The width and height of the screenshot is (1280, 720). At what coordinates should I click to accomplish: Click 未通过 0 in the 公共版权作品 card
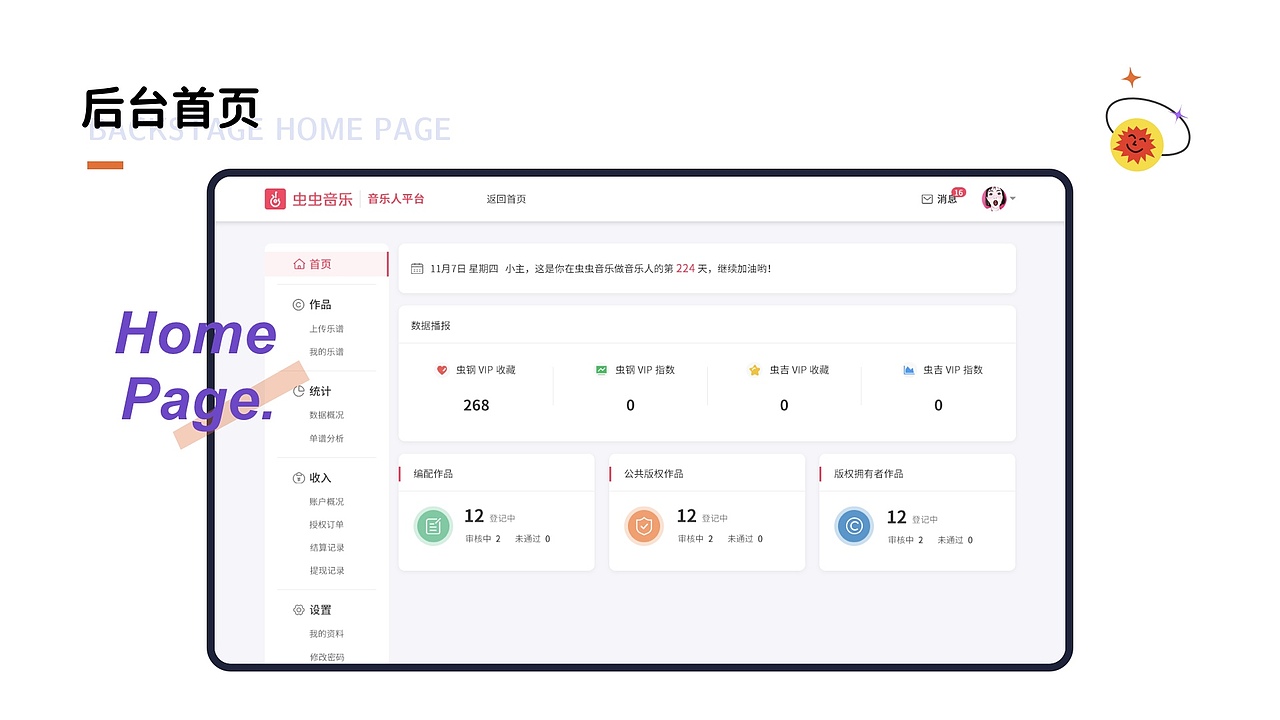click(x=745, y=539)
